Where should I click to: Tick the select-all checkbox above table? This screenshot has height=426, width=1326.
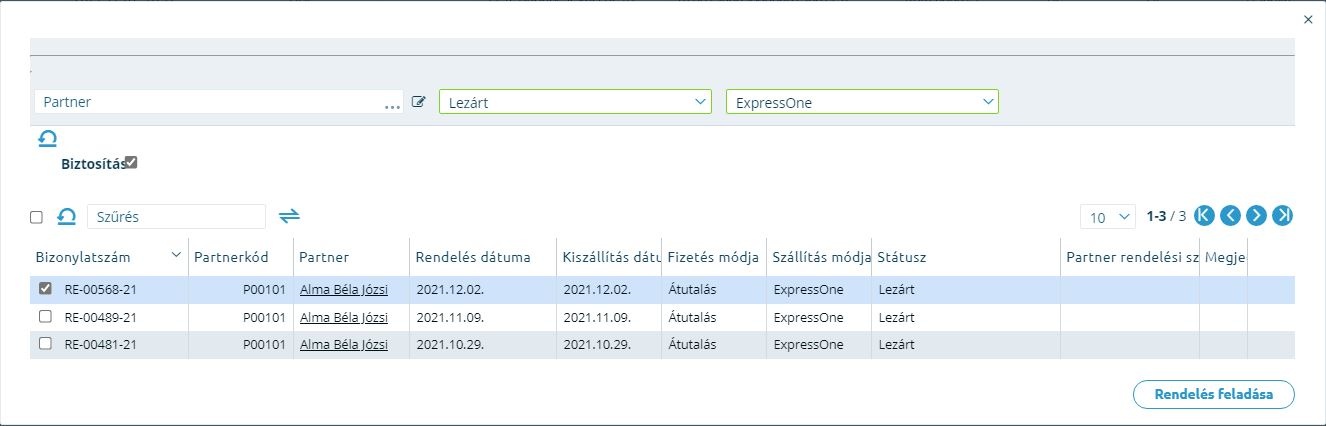tap(36, 217)
